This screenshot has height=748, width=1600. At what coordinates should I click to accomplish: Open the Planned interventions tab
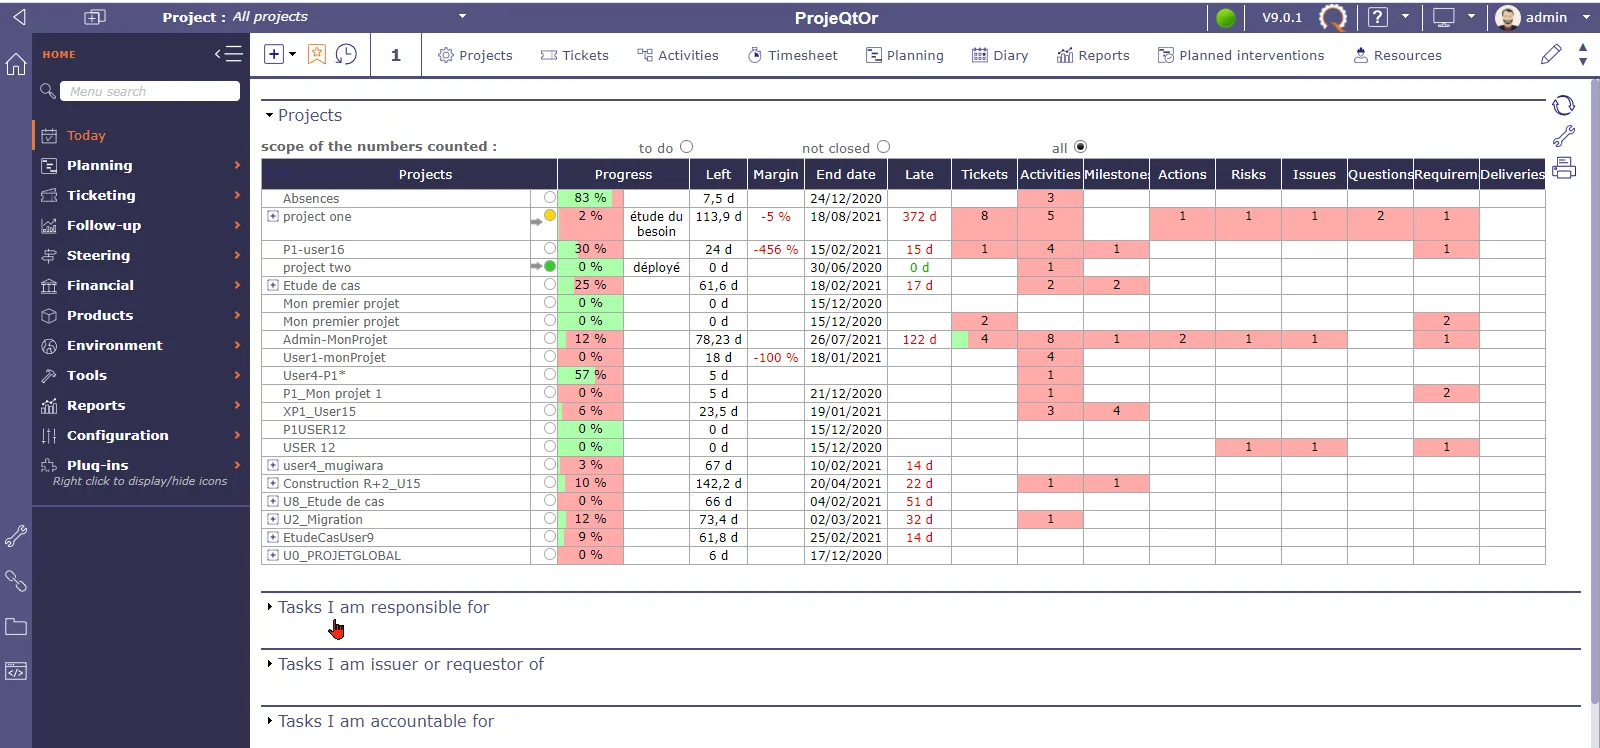pos(1241,55)
